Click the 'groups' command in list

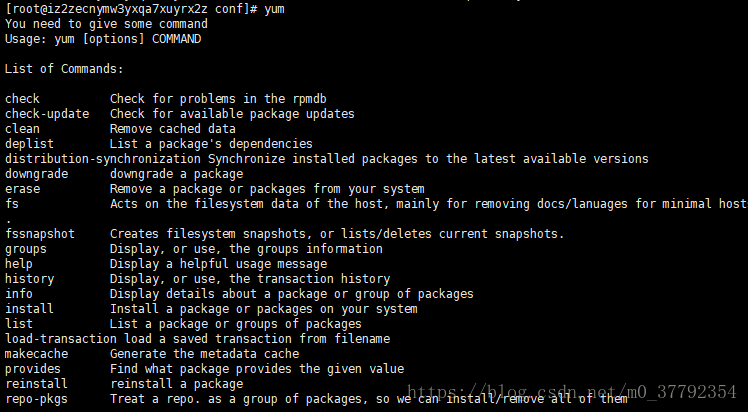coord(26,249)
